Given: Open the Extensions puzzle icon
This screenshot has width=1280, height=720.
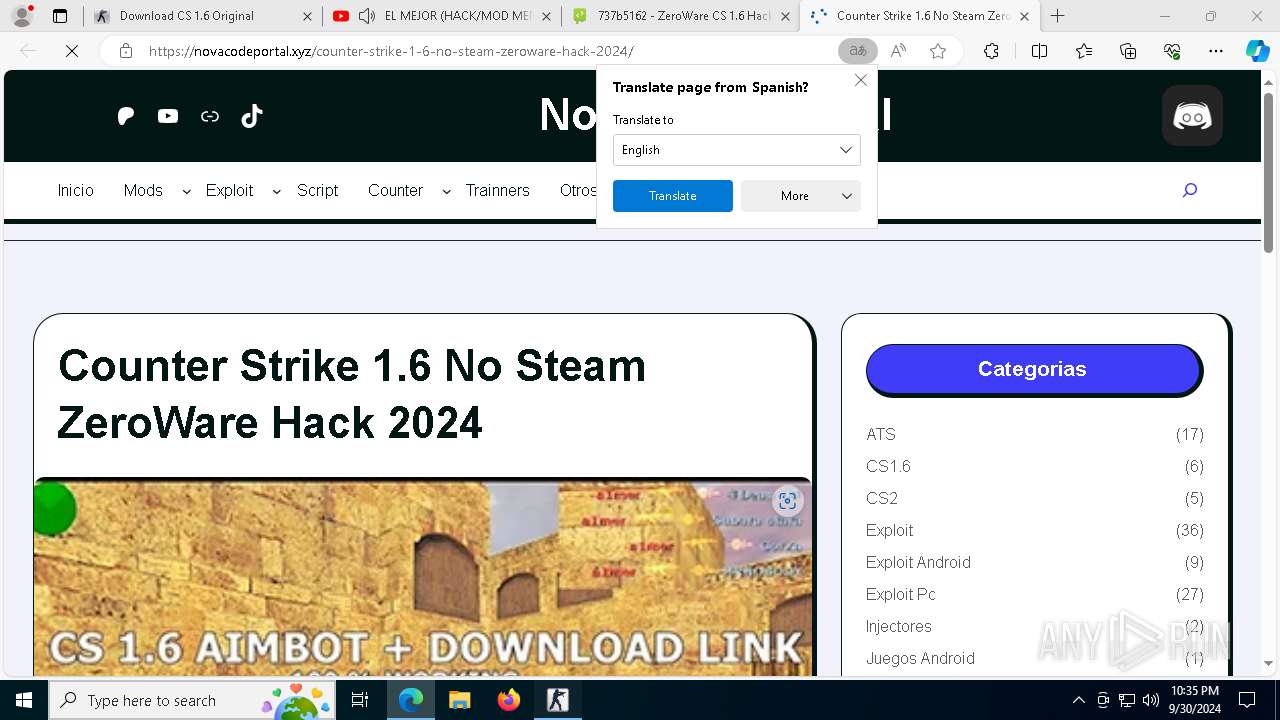Looking at the screenshot, I should (x=991, y=51).
